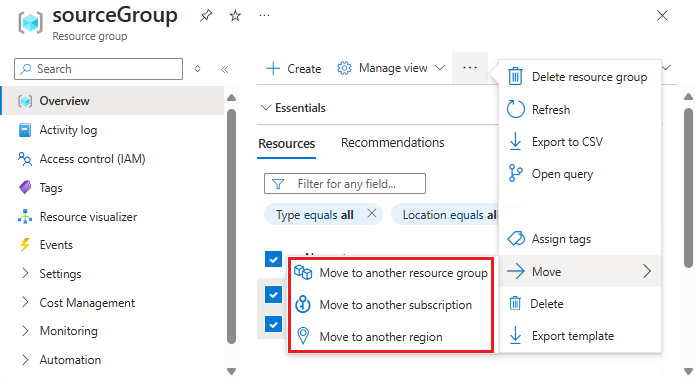Pin the sourceGroup blade to dashboard
The image size is (695, 377).
206,16
